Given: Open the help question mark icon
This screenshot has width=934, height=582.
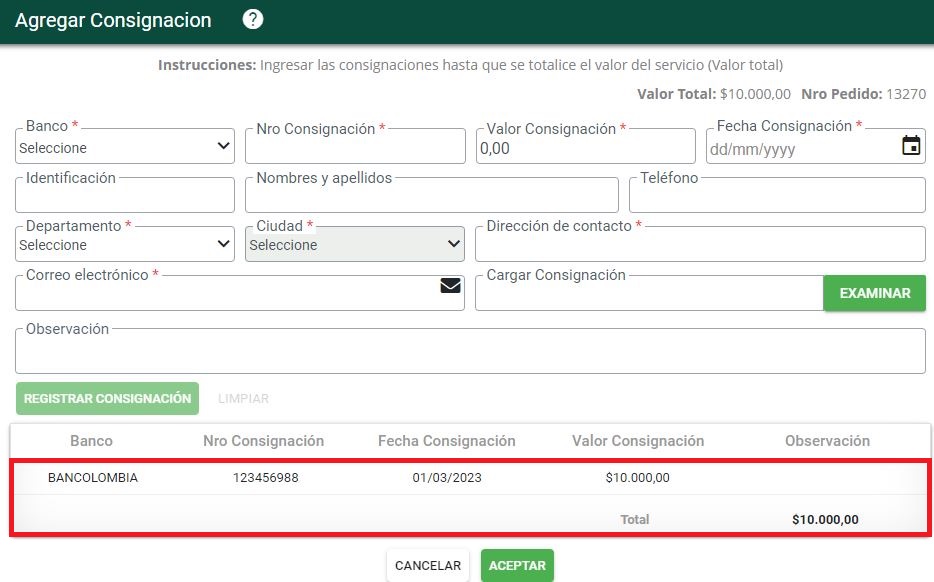Looking at the screenshot, I should pyautogui.click(x=253, y=20).
